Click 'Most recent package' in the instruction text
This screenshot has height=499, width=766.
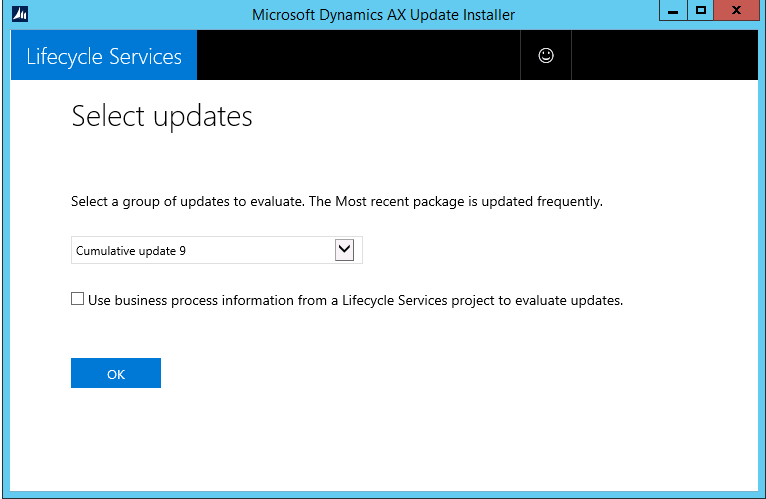click(400, 201)
